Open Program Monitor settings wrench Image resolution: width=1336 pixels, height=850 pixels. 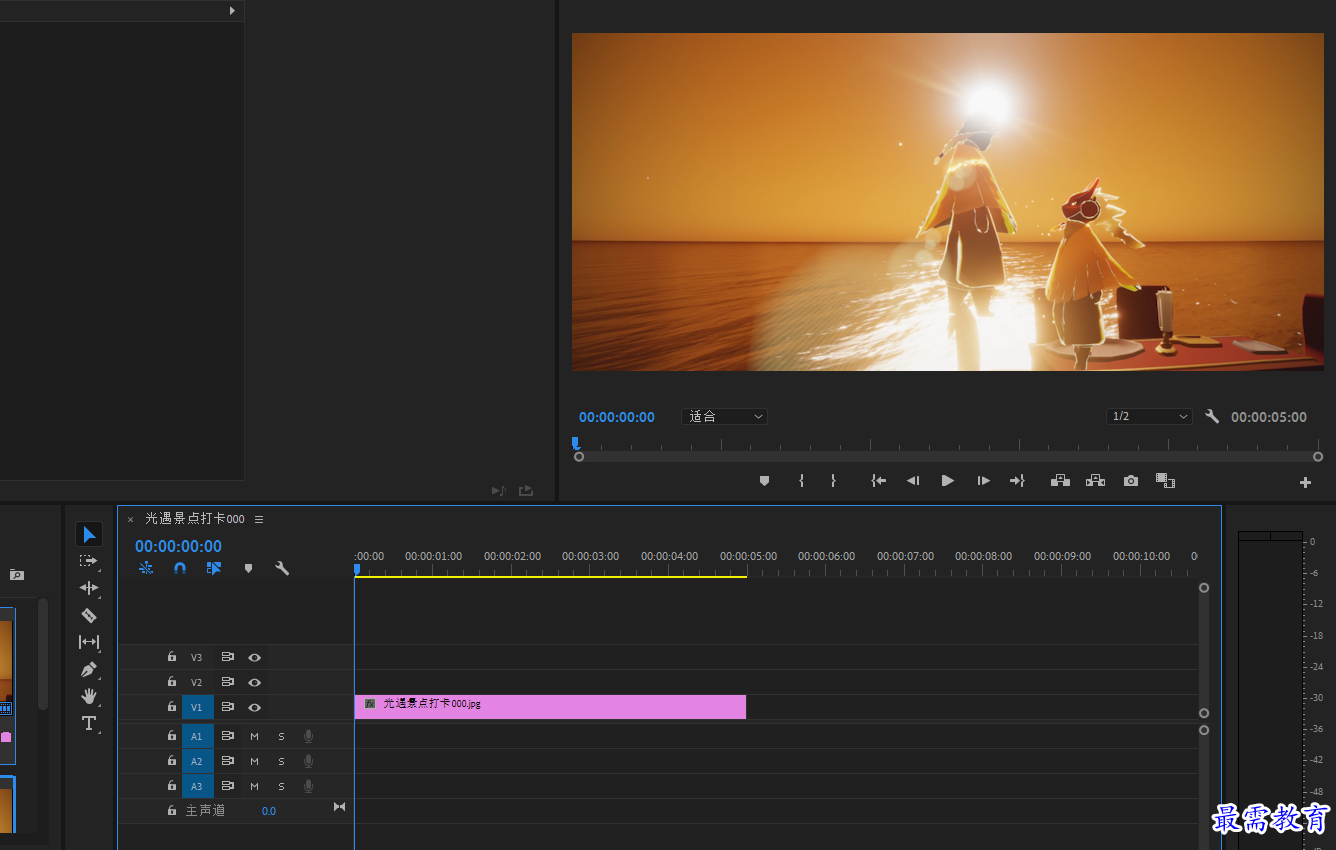pos(1212,416)
